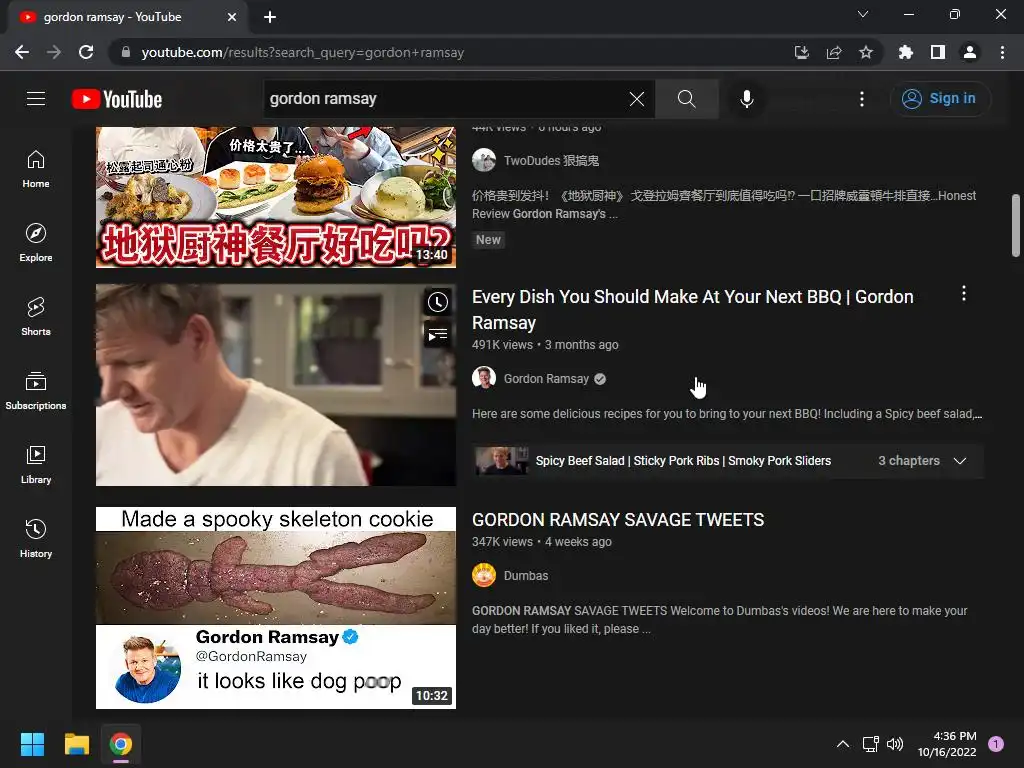Viewport: 1024px width, 768px height.
Task: Visit the Dumbas channel name
Action: coord(526,575)
